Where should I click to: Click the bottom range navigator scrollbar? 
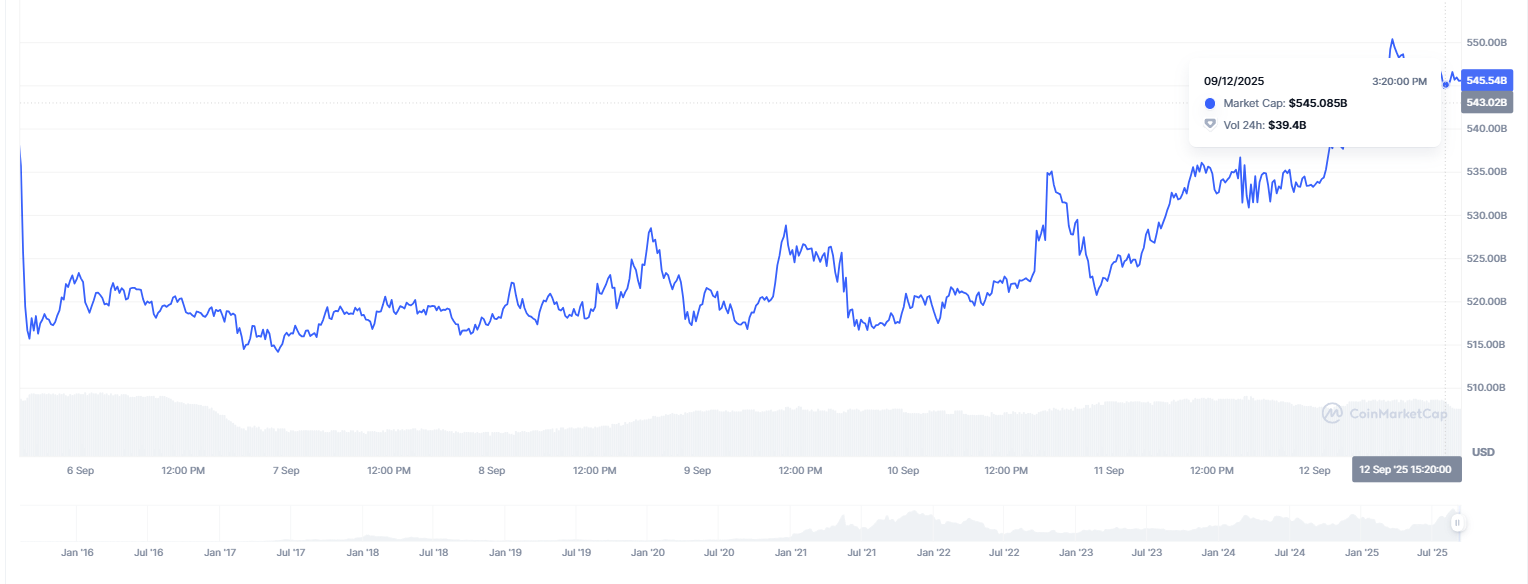click(x=700, y=521)
